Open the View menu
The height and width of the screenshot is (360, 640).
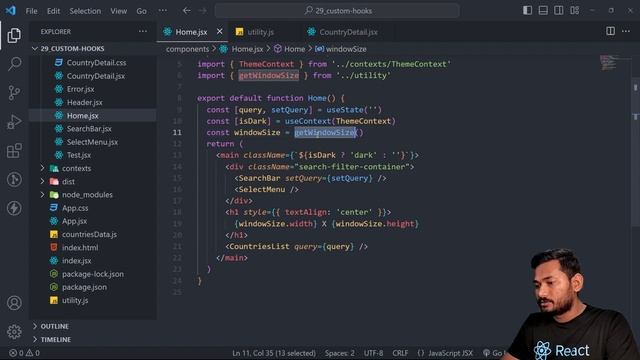coord(118,11)
